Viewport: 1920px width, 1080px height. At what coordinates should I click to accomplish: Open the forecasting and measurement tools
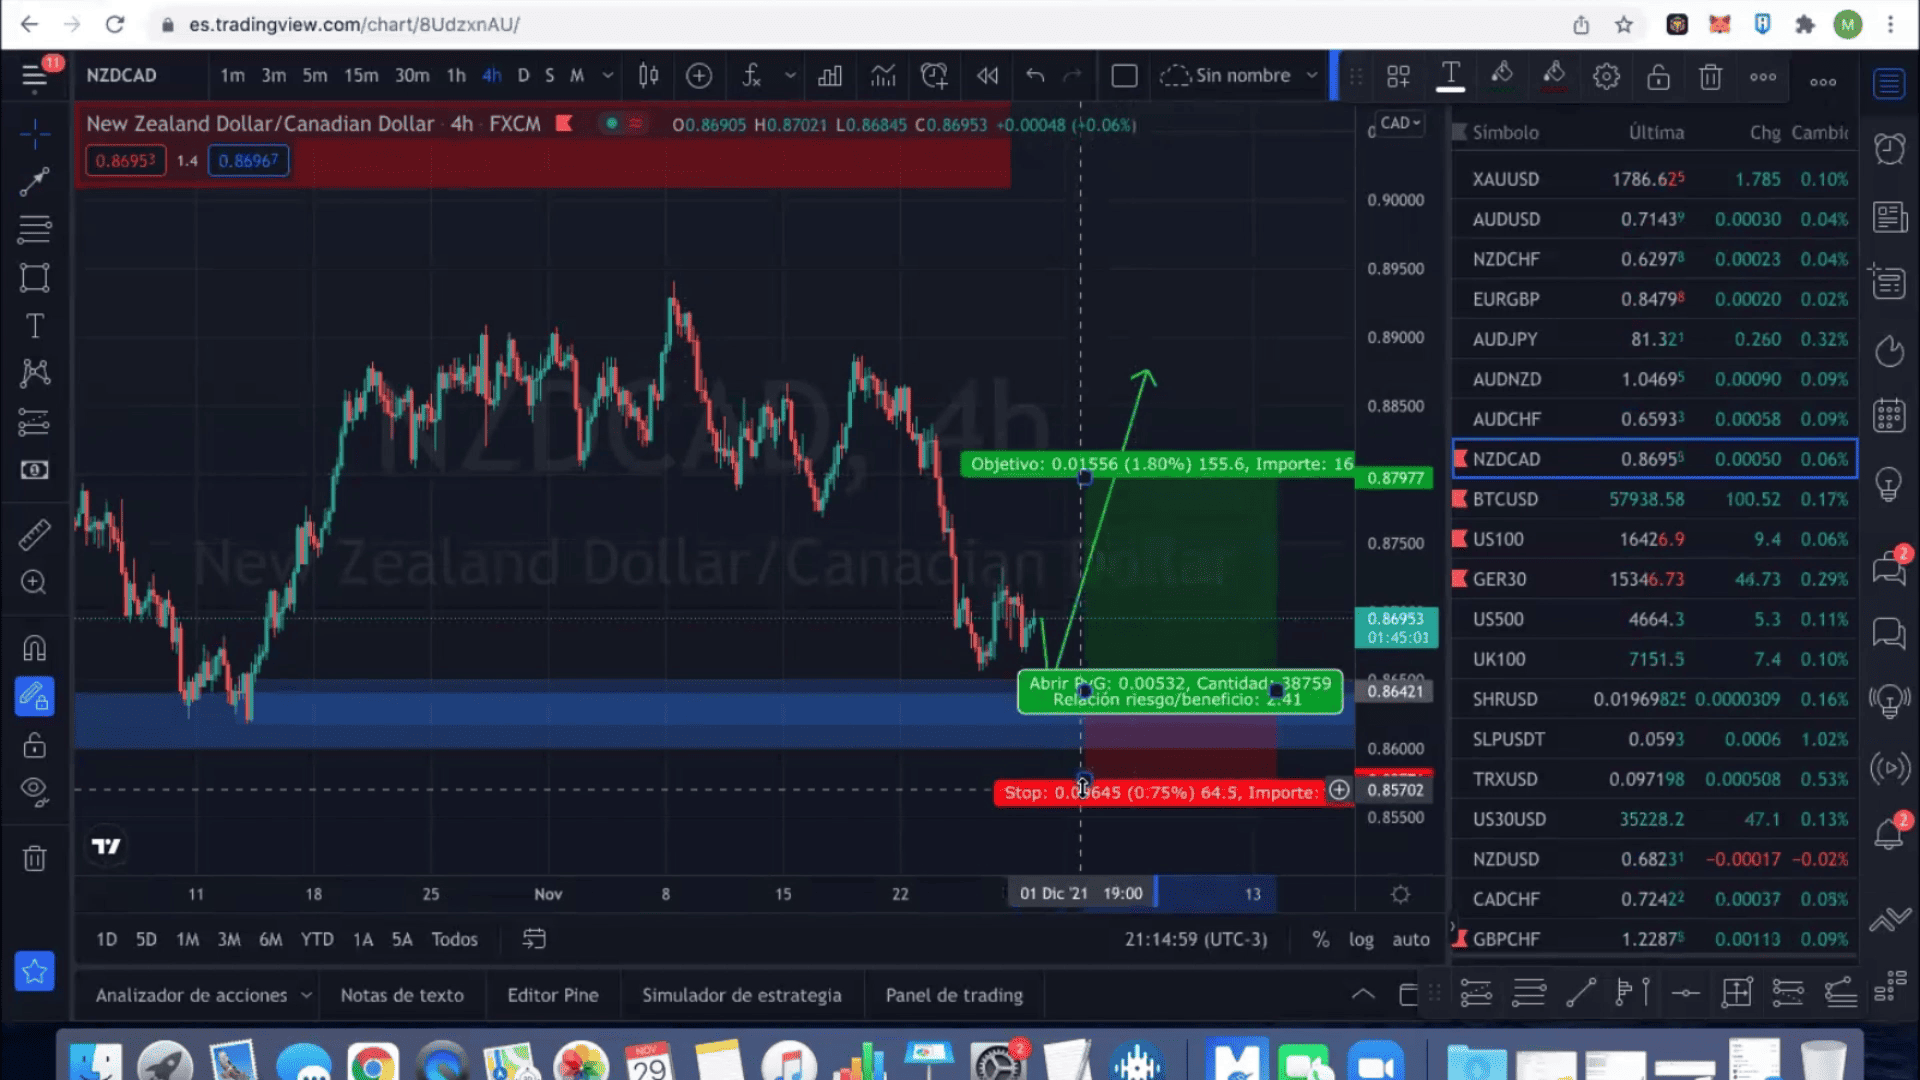[34, 422]
